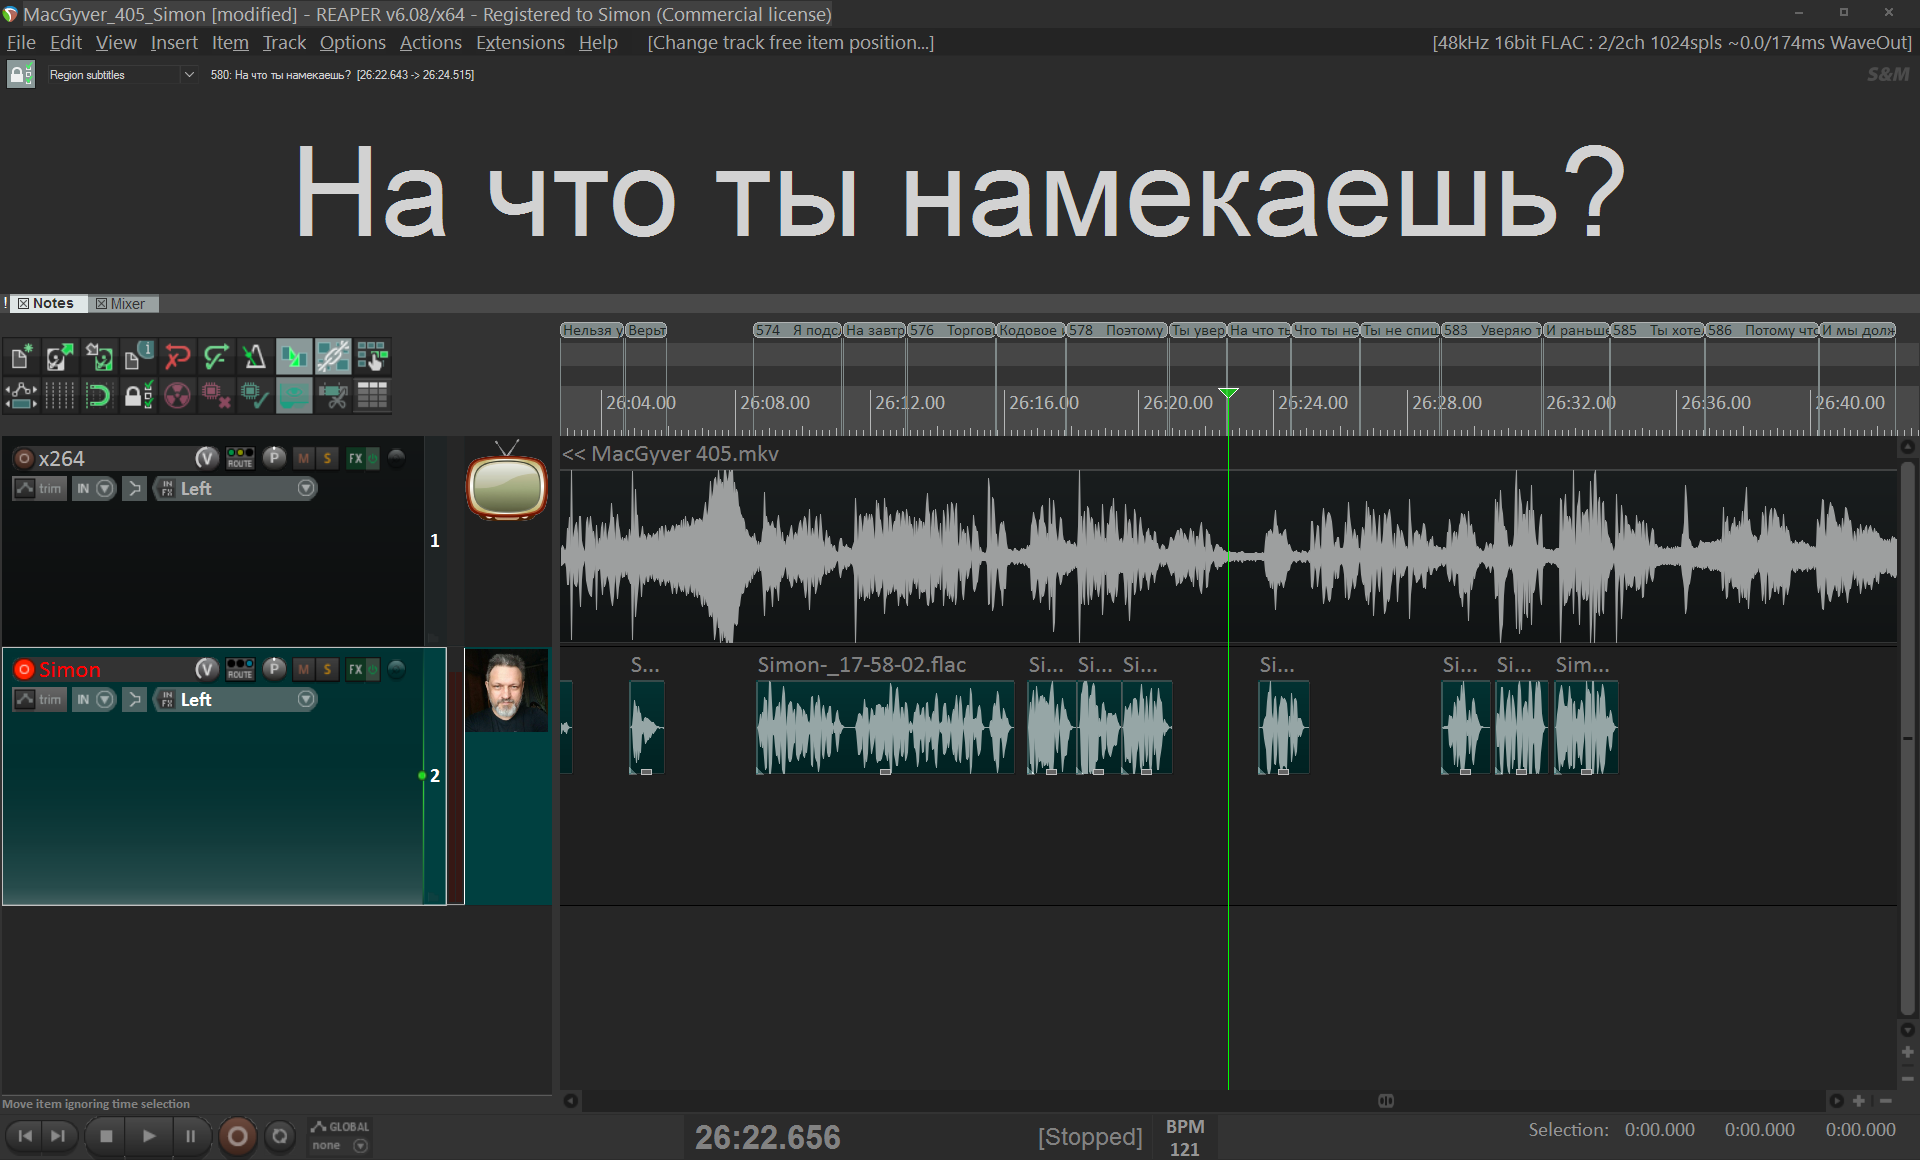Arm the Simon track for recording
The image size is (1920, 1160).
tap(24, 669)
